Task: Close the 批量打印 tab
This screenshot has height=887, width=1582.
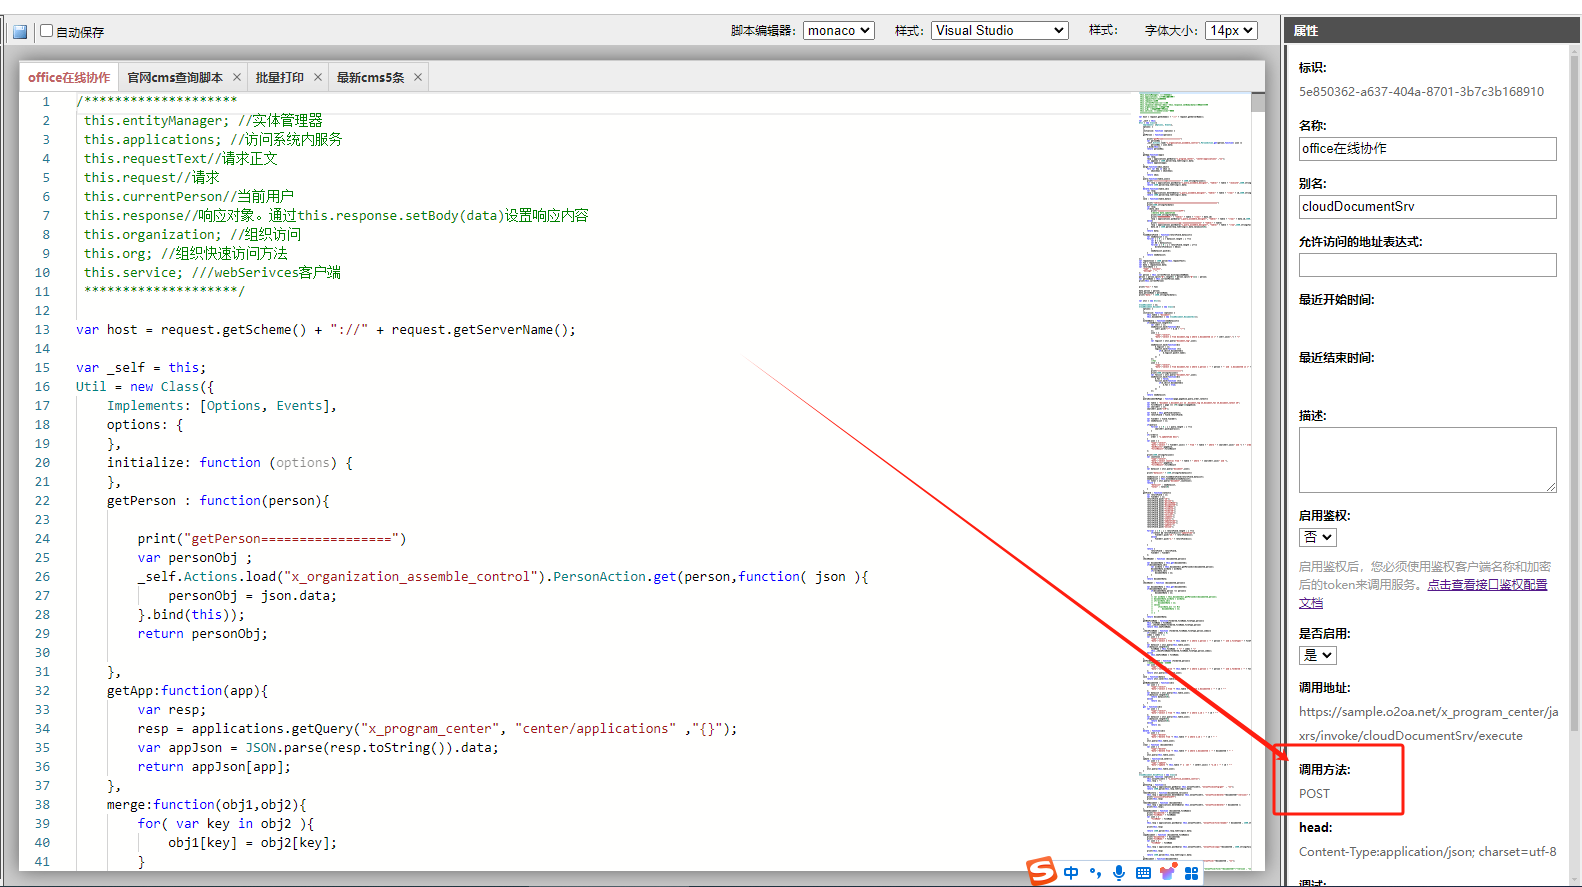Action: pyautogui.click(x=318, y=77)
